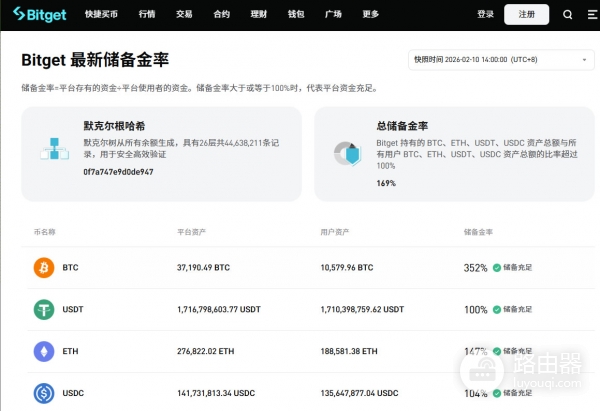600x411 pixels.
Task: Select the user asset 188,581.38 ETH
Action: pos(349,351)
